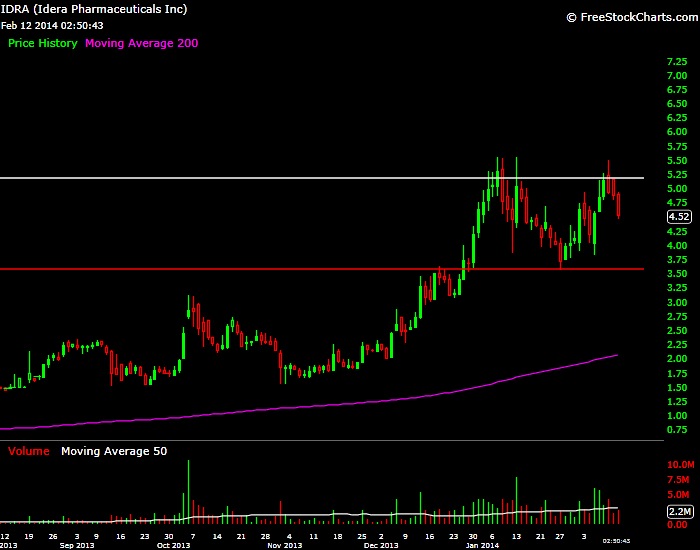700x550 pixels.
Task: Click the 3.00 price axis label
Action: click(677, 302)
